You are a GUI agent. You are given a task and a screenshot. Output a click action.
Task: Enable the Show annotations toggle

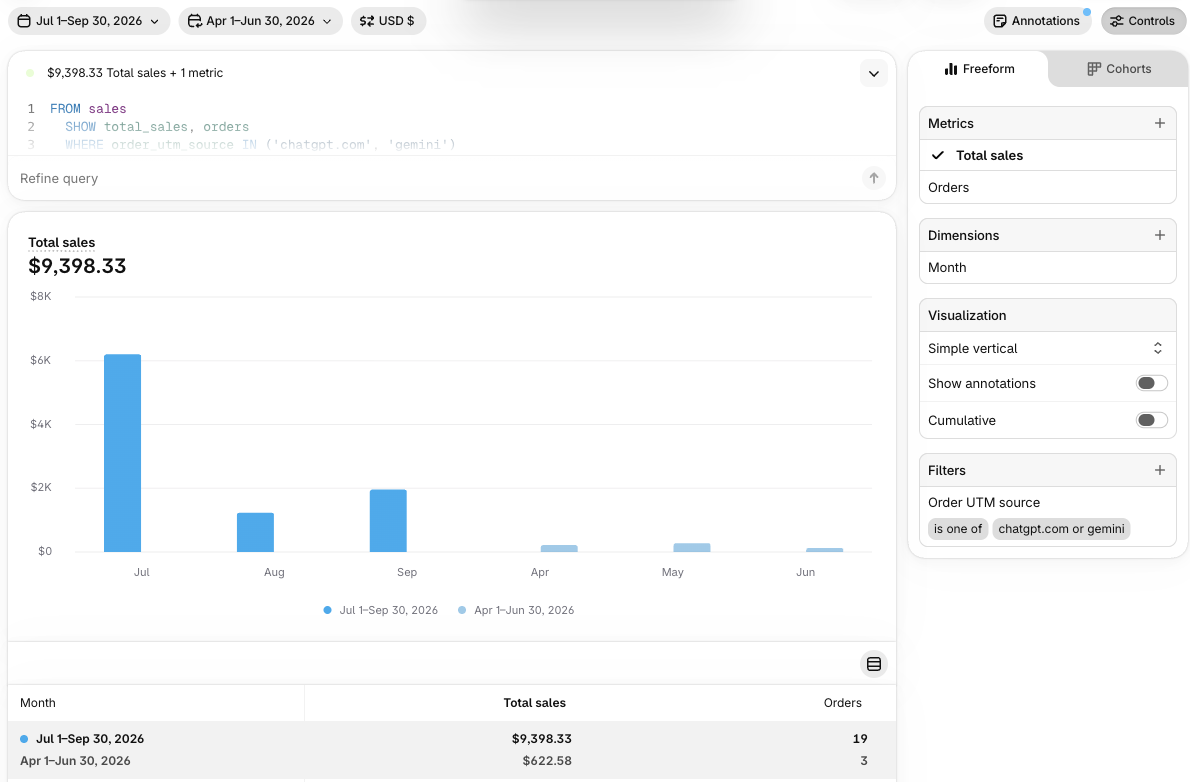(x=1151, y=383)
